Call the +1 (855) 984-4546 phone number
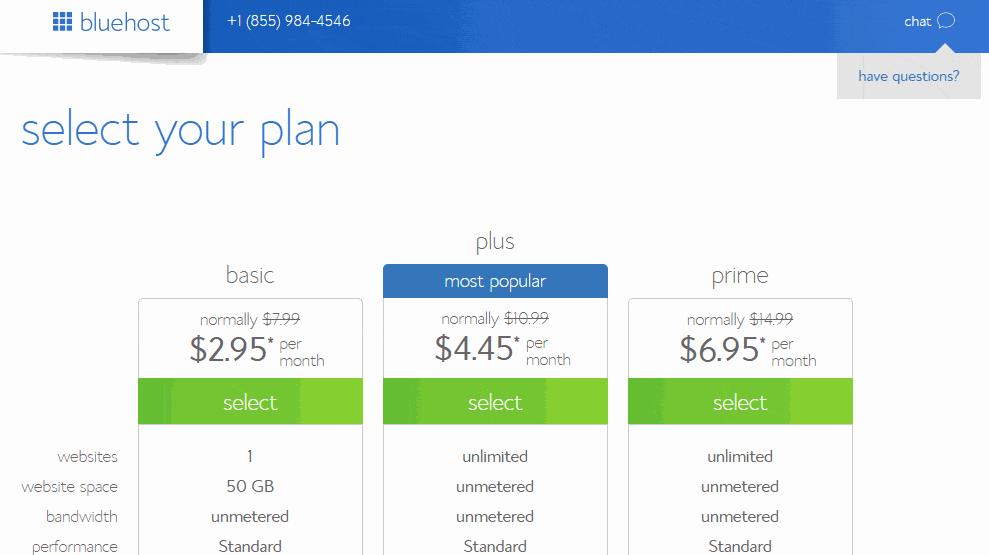 289,21
